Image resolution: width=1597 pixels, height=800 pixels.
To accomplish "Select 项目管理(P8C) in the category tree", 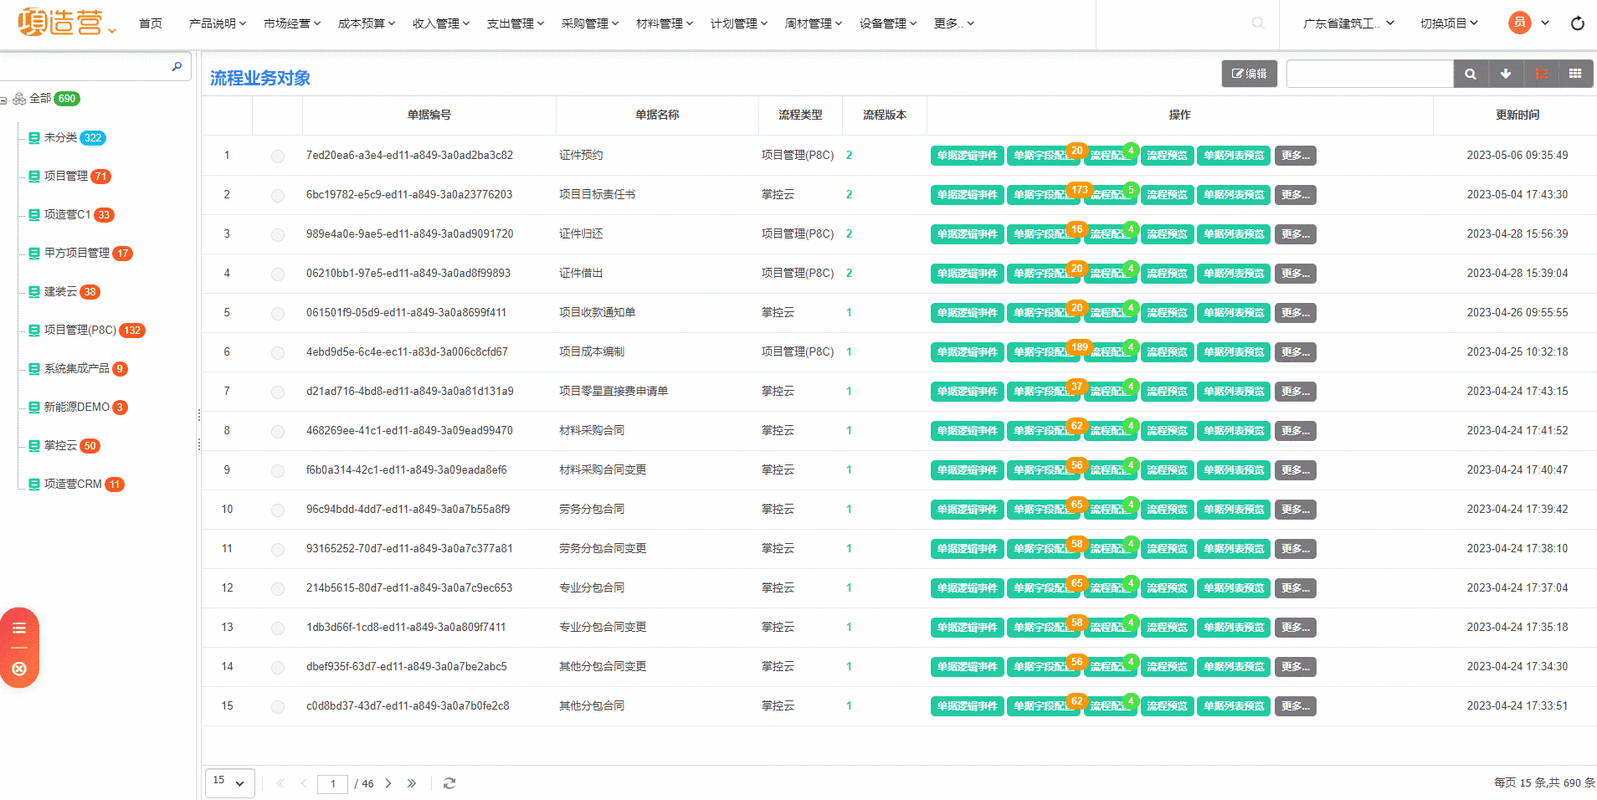I will point(80,330).
